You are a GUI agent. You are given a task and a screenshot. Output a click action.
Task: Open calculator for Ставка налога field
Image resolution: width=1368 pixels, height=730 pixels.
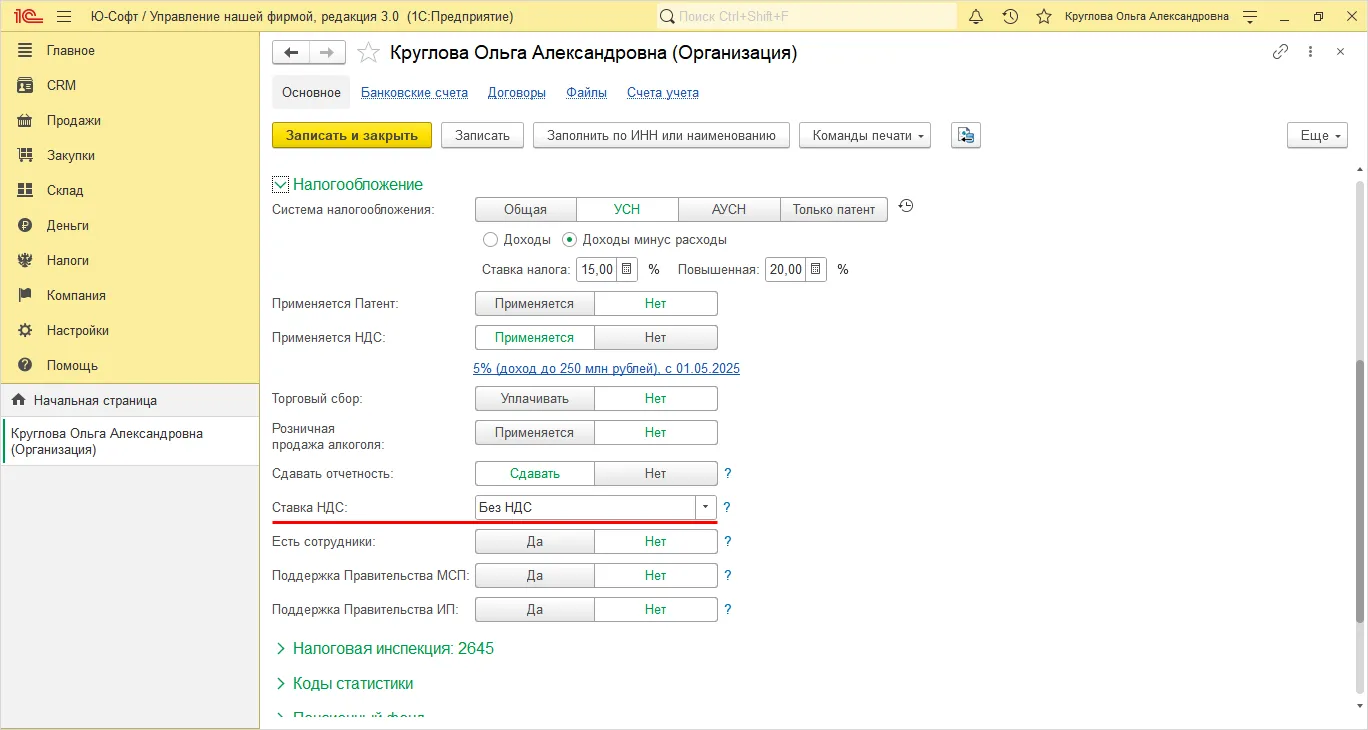[627, 269]
